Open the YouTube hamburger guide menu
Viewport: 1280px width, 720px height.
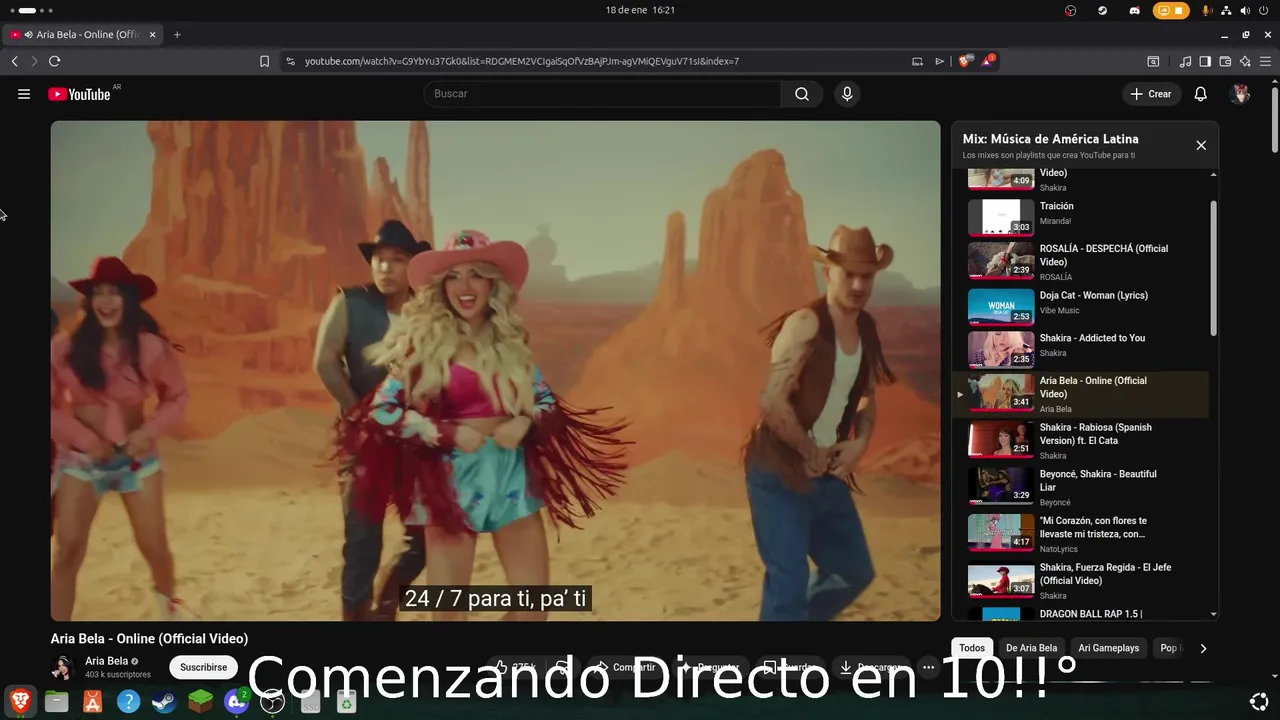point(24,94)
